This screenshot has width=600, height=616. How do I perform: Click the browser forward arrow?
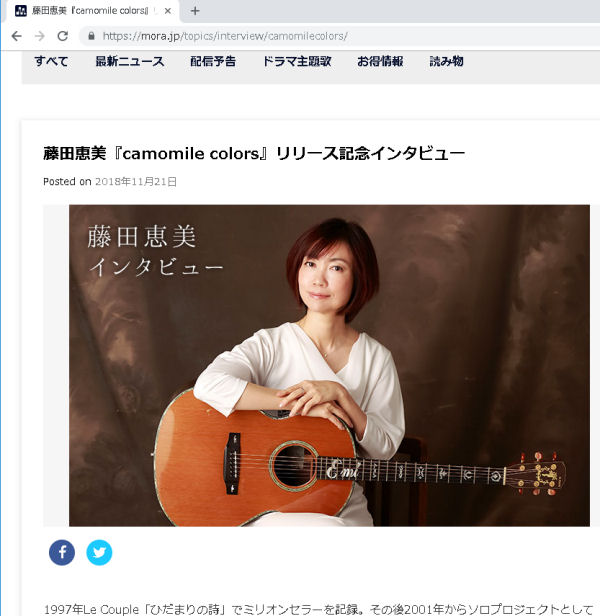tap(39, 36)
